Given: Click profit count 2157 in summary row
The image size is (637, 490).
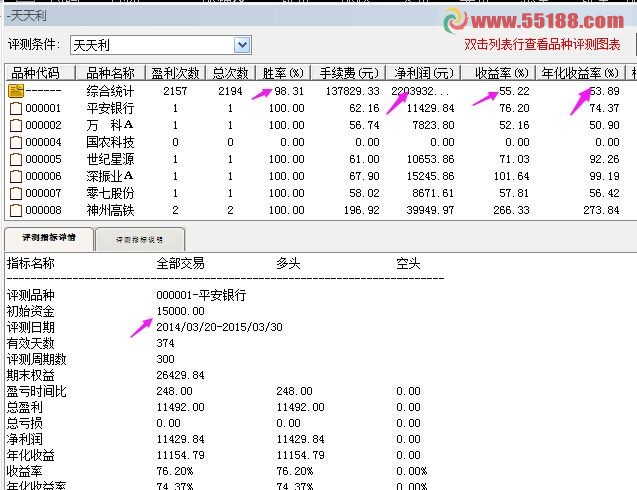Looking at the screenshot, I should pos(176,91).
